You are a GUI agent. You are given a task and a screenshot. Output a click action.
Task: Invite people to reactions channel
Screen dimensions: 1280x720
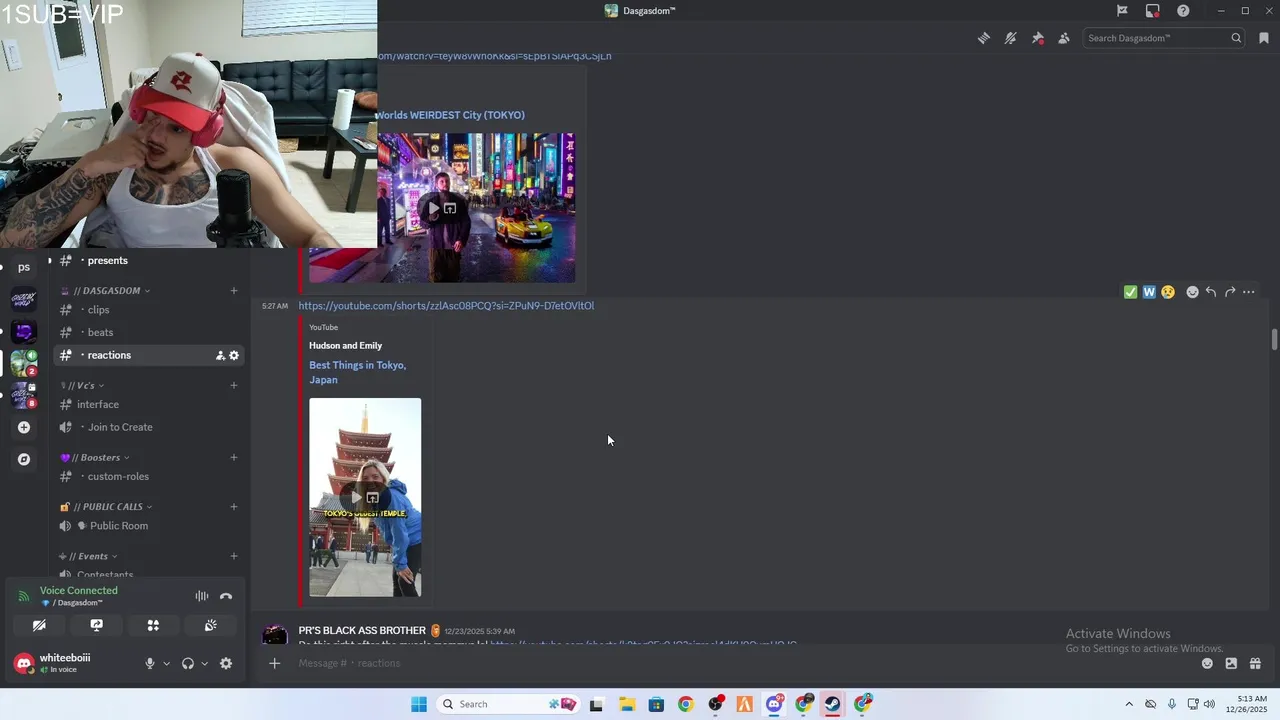220,356
